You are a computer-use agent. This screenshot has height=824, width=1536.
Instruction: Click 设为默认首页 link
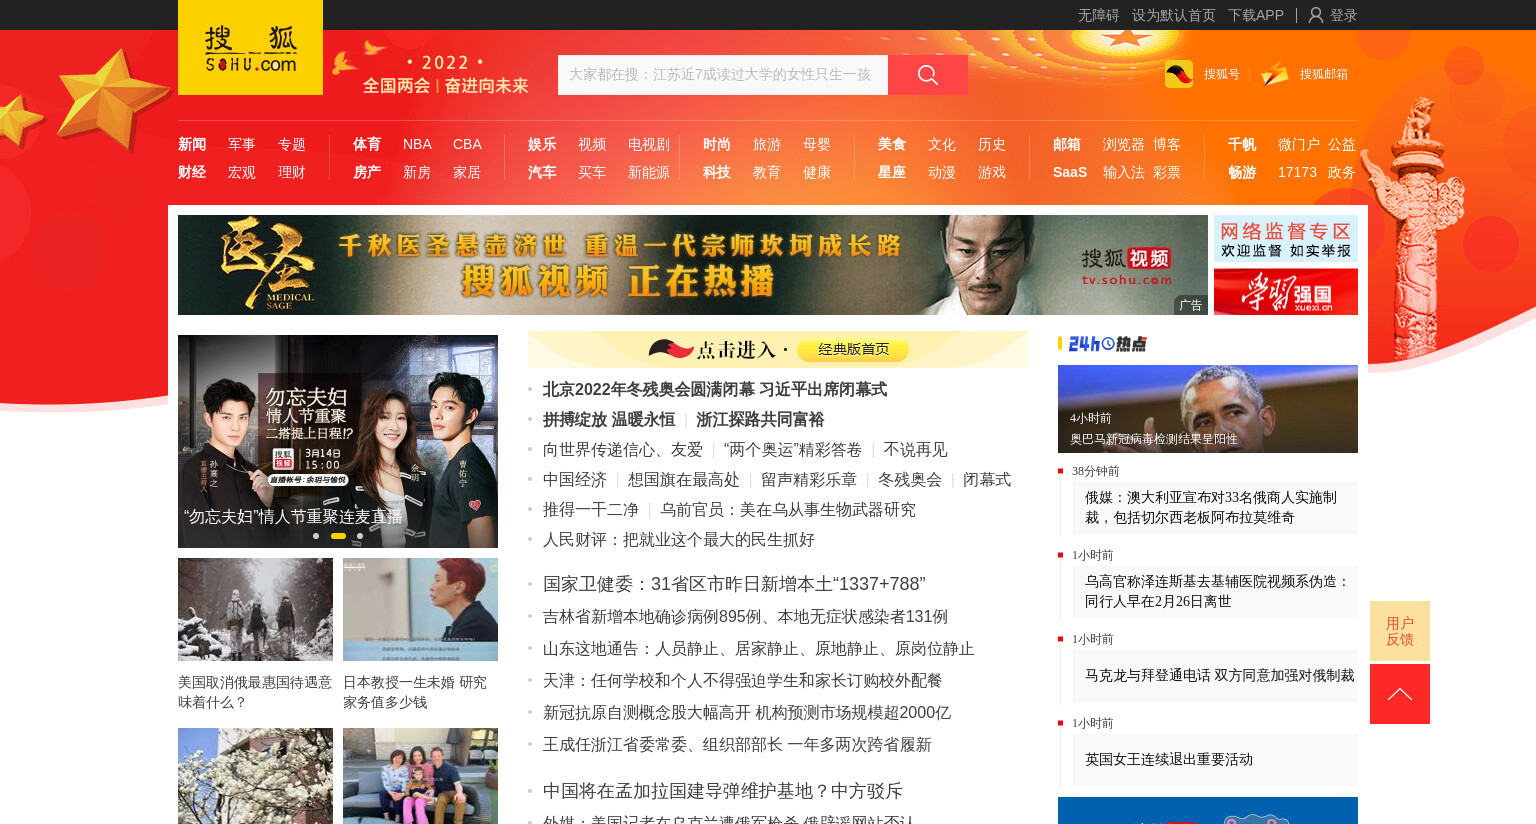(1174, 15)
